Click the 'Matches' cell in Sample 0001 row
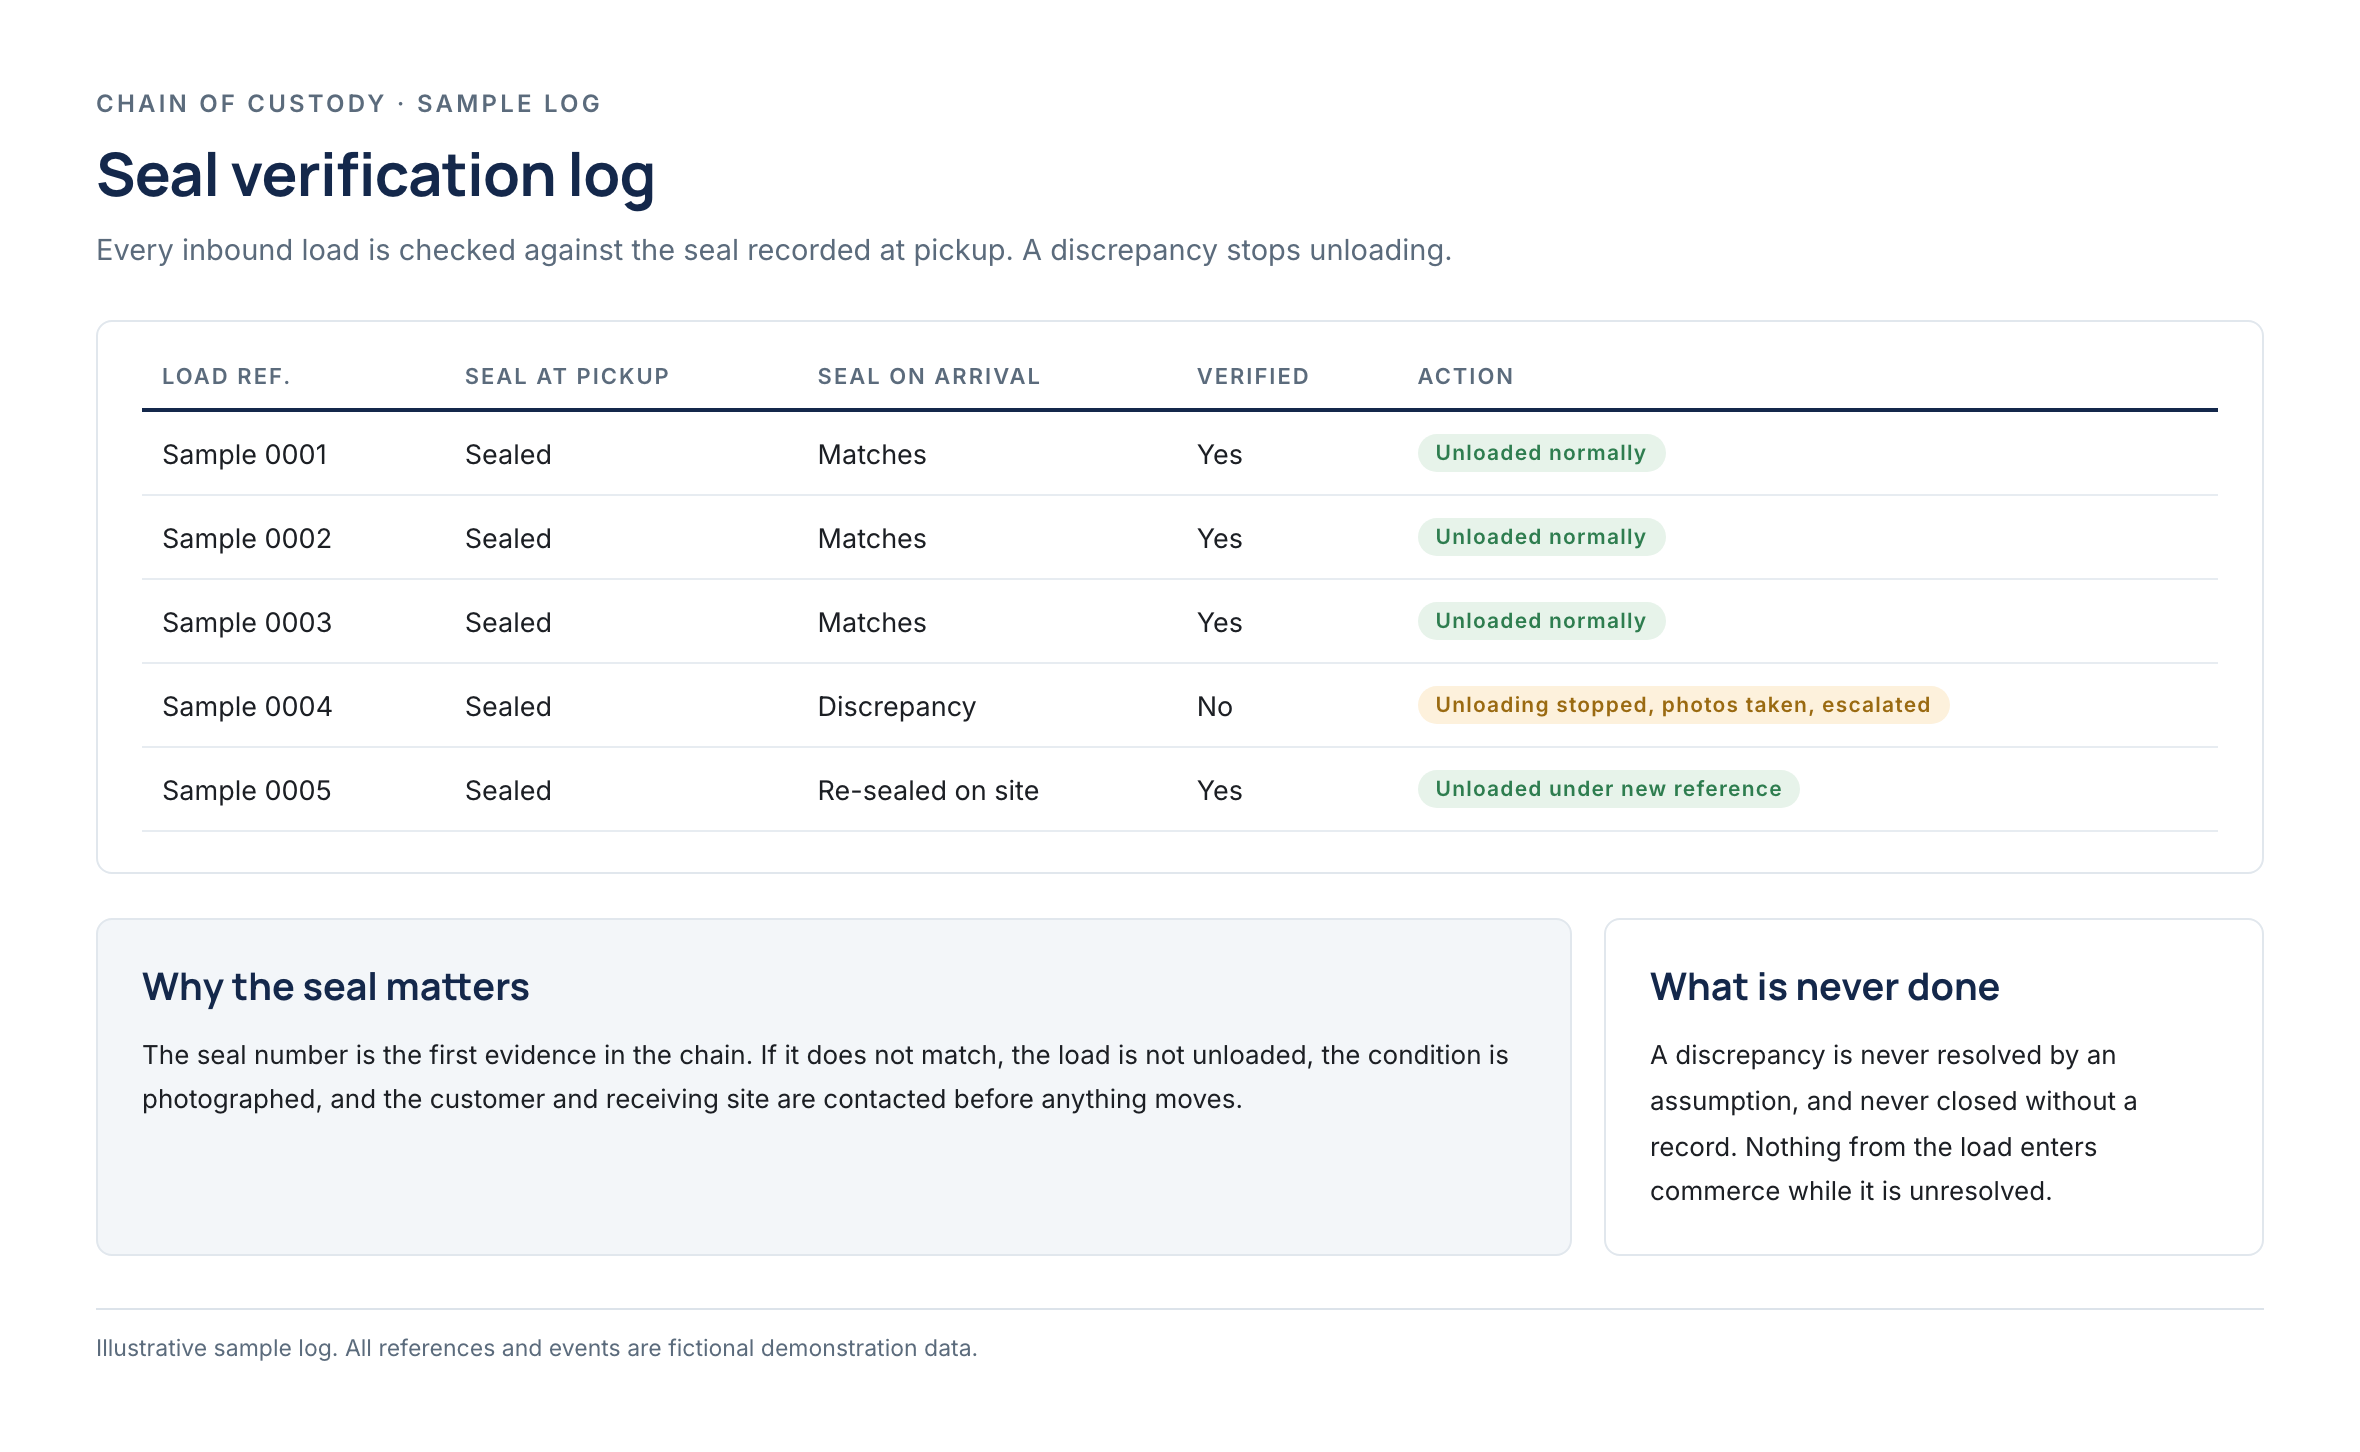Viewport: 2360px width, 1452px height. (872, 454)
